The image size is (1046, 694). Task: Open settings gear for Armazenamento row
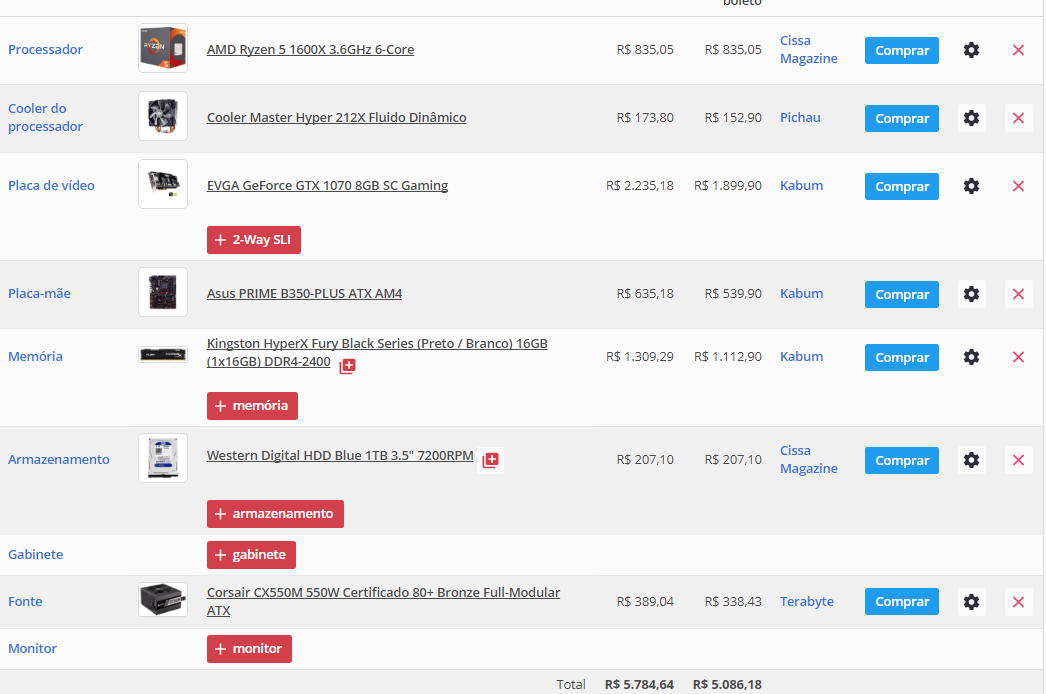pos(971,460)
